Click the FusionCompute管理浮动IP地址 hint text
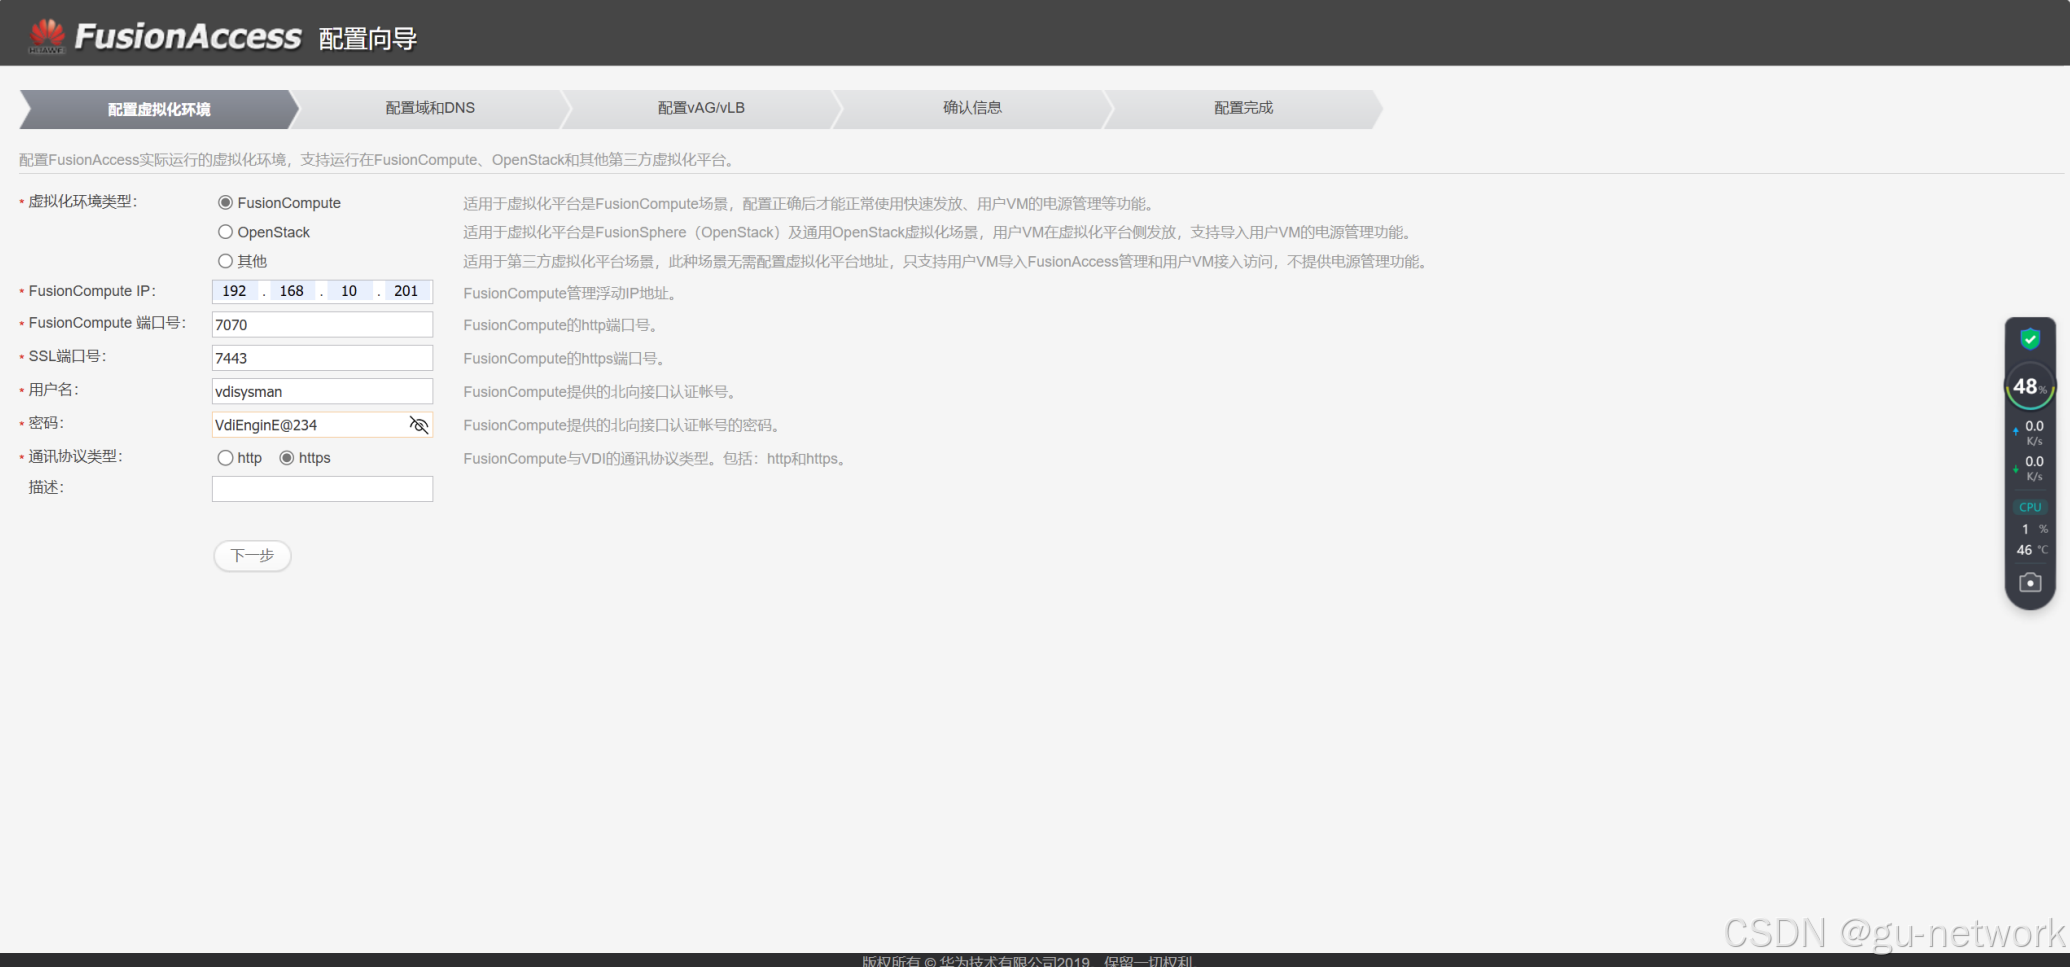The height and width of the screenshot is (967, 2070). click(x=572, y=294)
